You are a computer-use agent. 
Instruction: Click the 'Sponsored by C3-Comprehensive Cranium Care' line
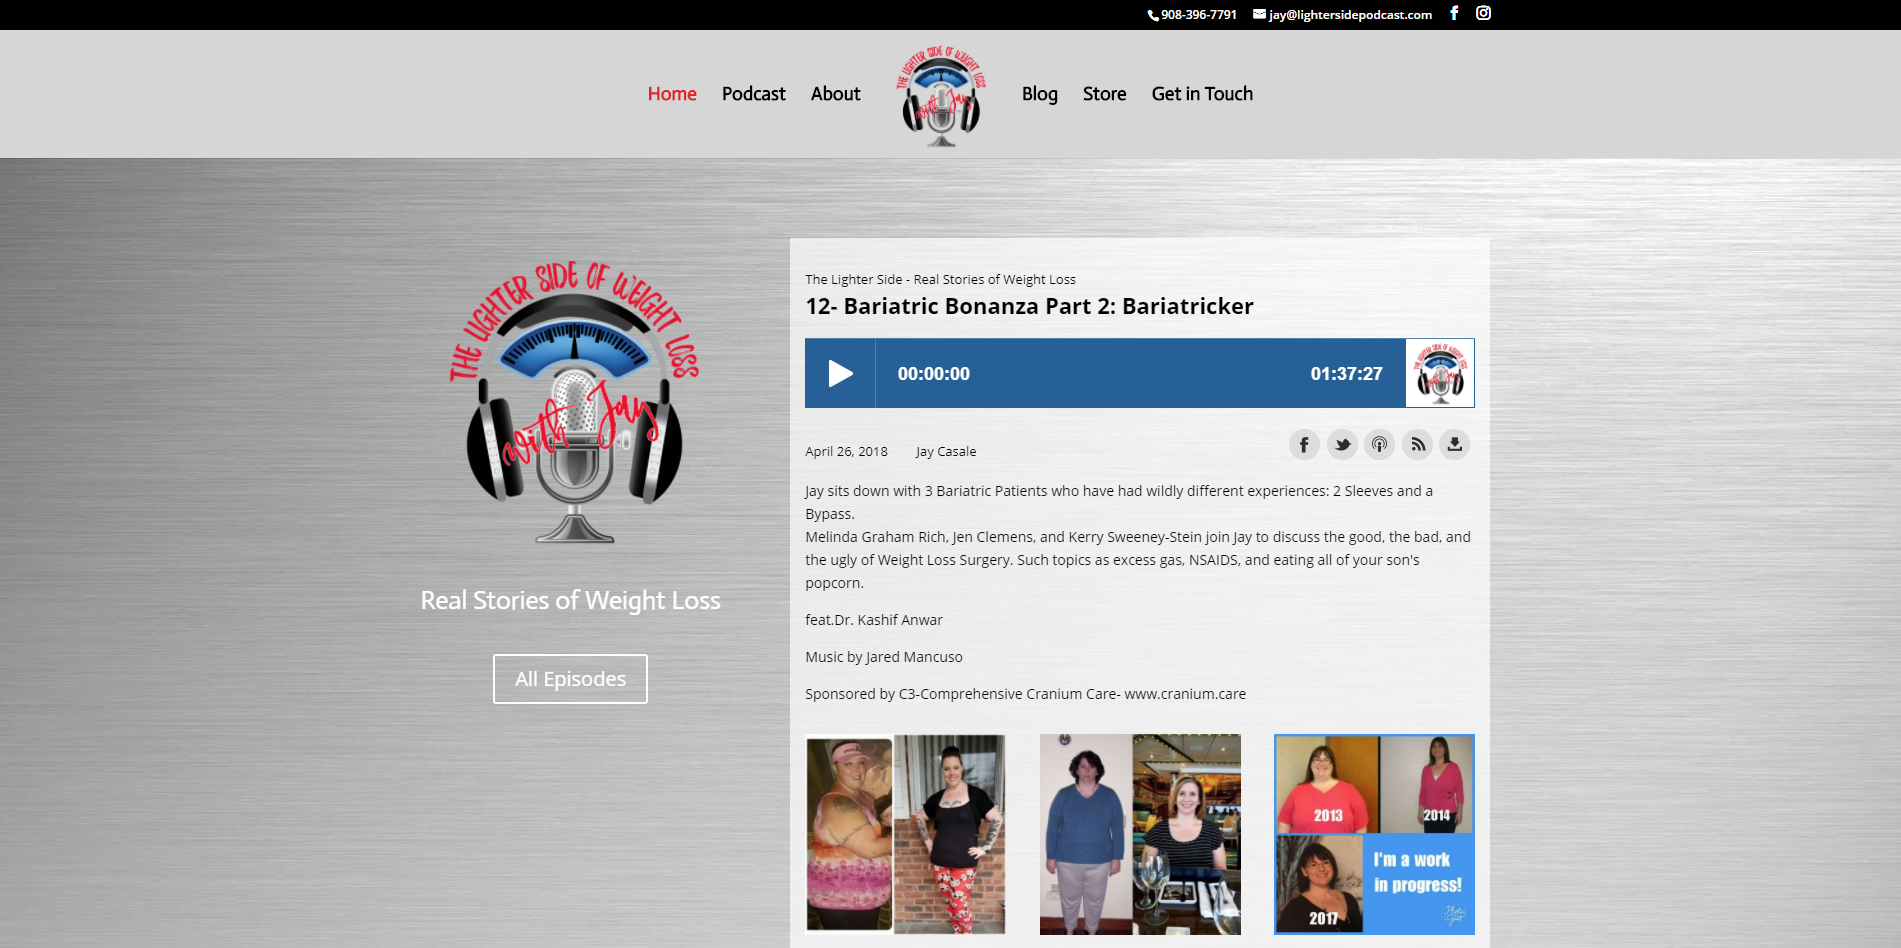(x=1025, y=694)
